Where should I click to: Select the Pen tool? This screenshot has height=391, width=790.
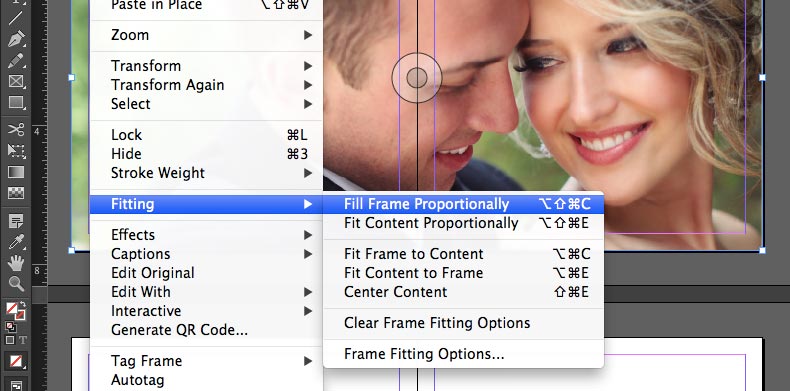(16, 39)
